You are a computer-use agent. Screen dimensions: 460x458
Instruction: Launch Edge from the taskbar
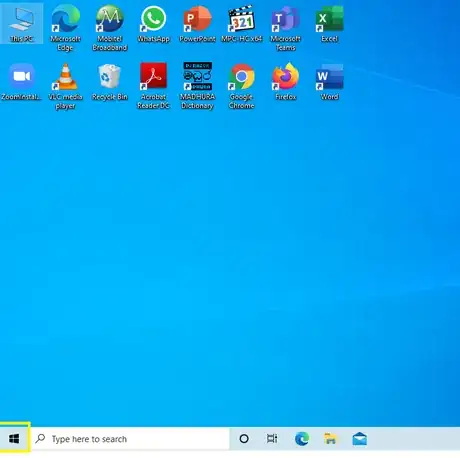point(302,439)
